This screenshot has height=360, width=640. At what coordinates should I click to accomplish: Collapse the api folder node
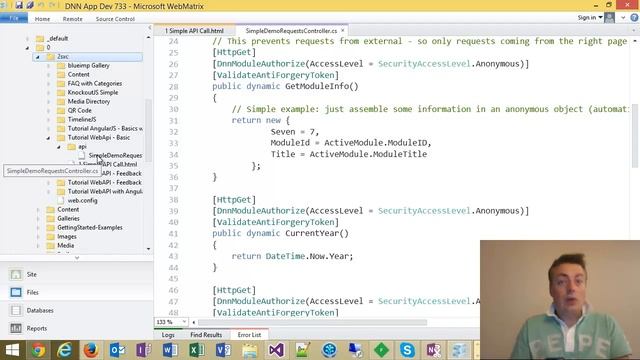pyautogui.click(x=59, y=147)
